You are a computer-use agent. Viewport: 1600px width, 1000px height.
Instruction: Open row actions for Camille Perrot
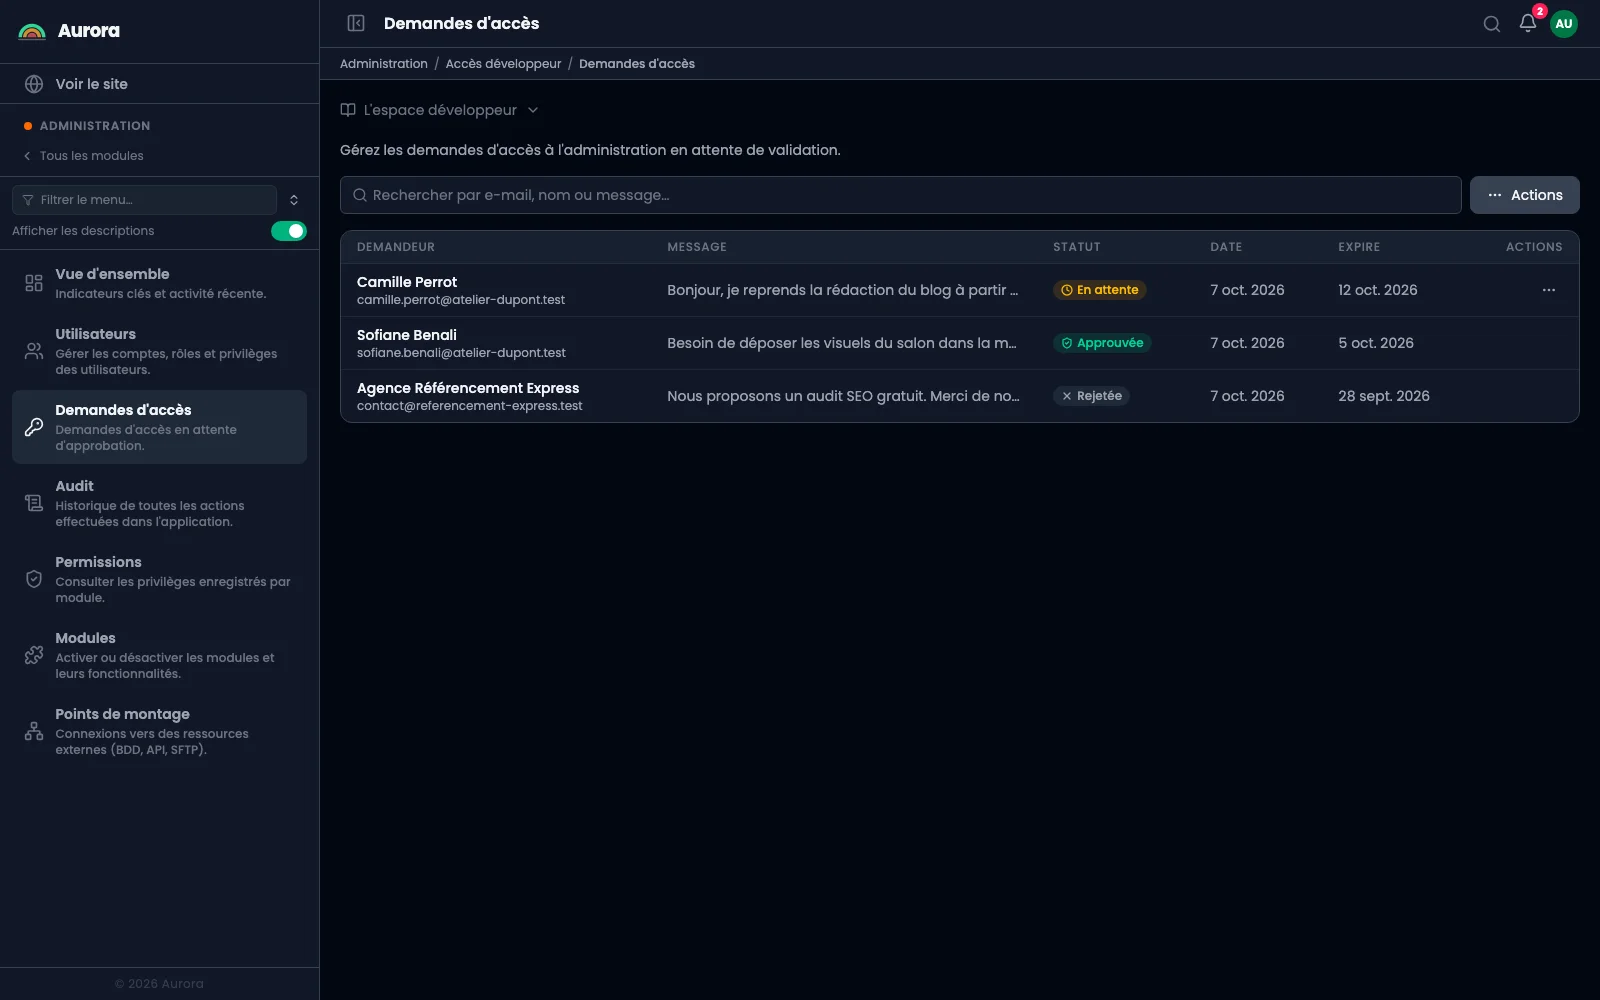click(1548, 290)
